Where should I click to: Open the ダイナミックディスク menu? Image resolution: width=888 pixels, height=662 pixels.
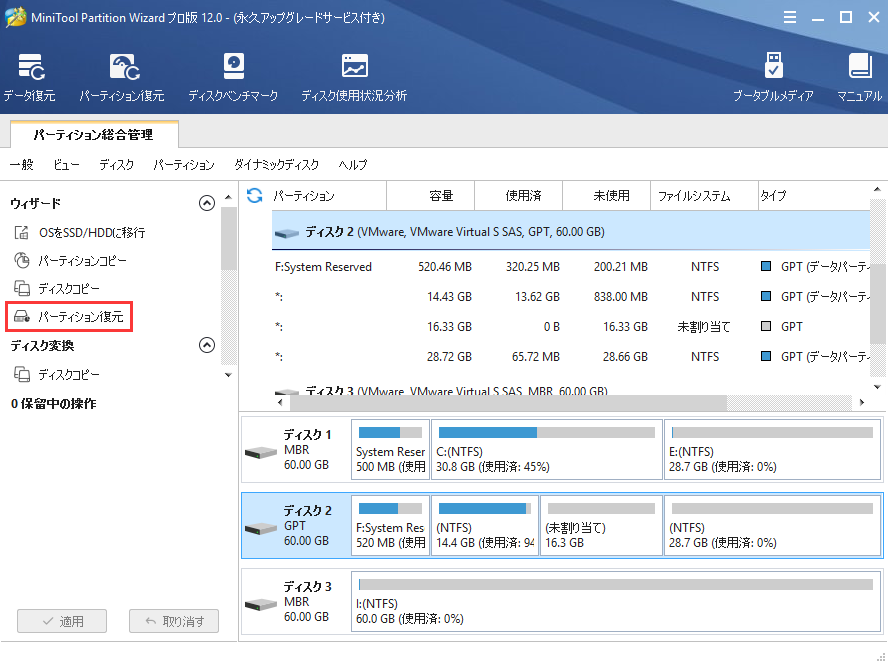click(x=276, y=165)
